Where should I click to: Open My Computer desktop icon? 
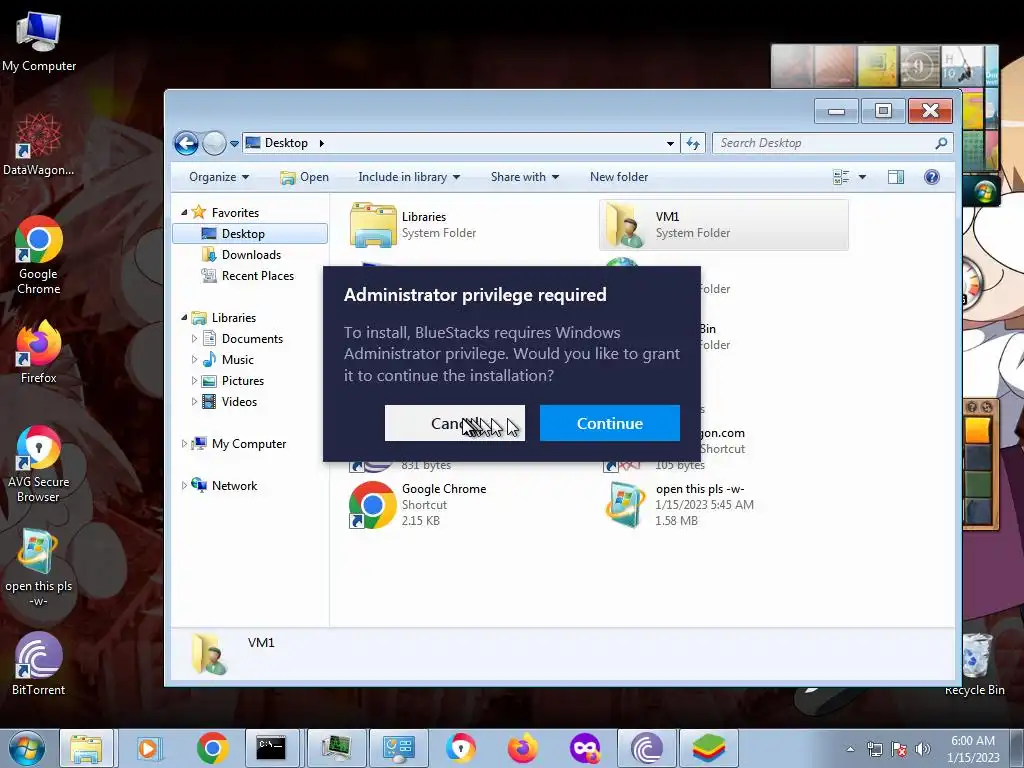(39, 41)
